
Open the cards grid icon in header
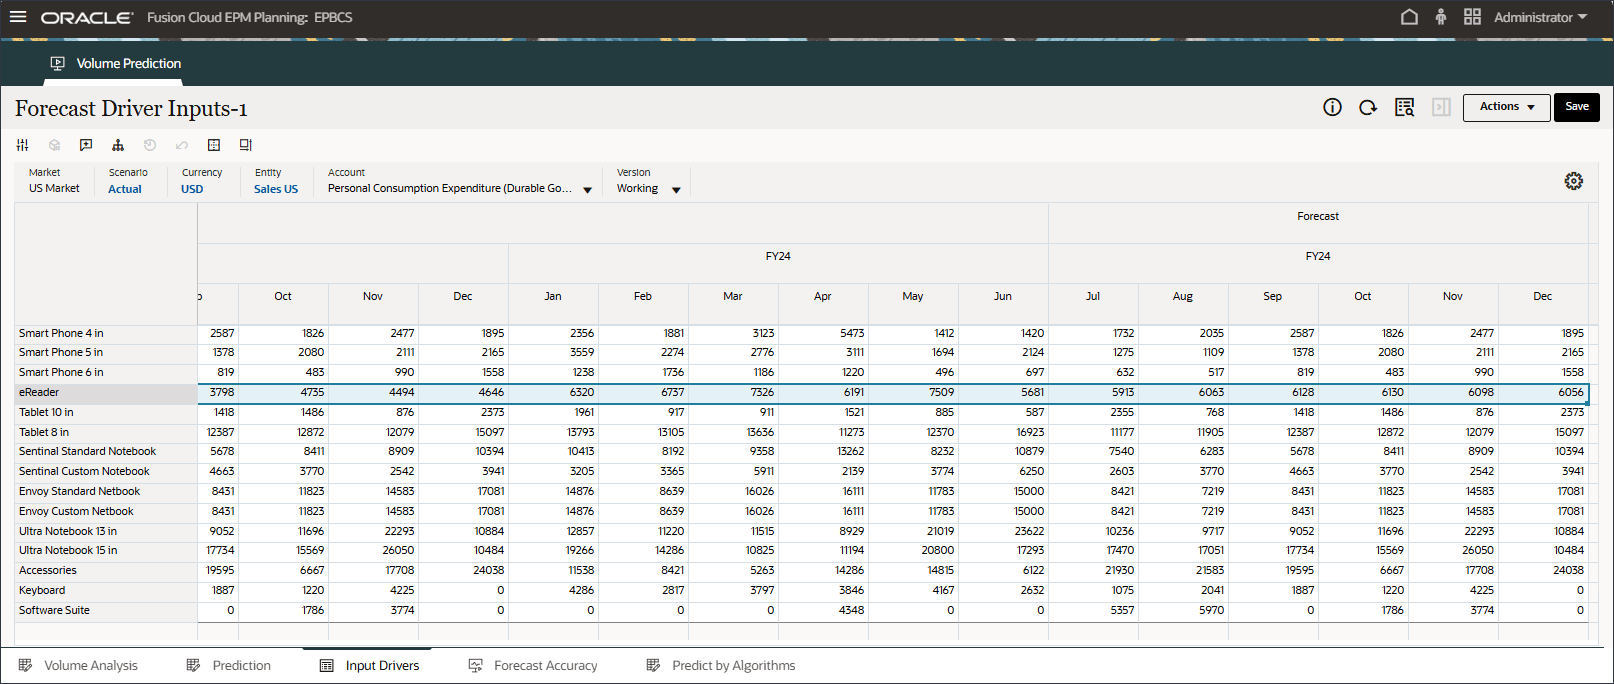pos(1472,17)
